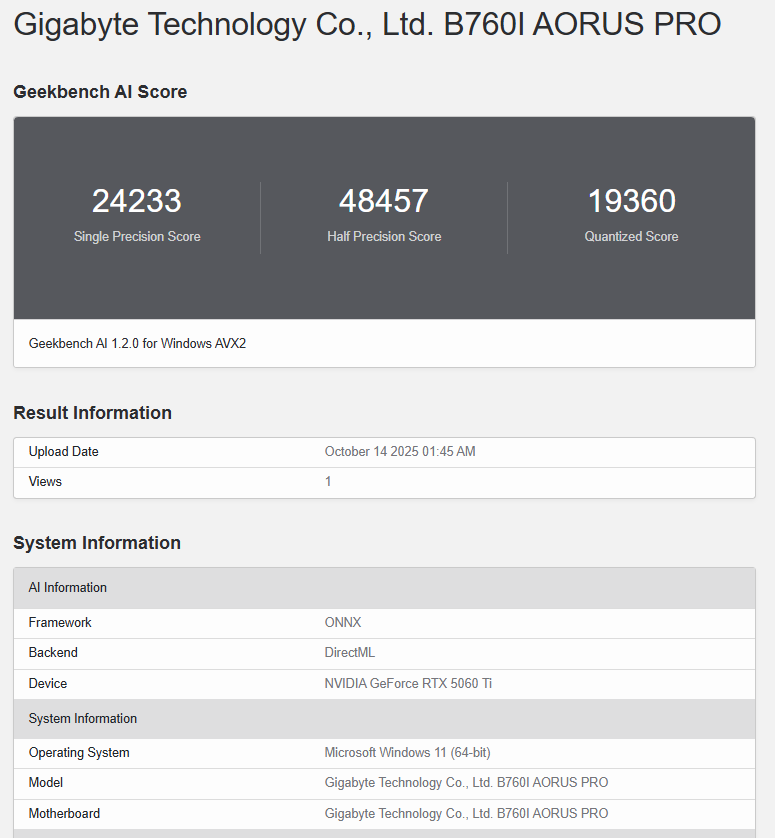This screenshot has width=775, height=838.
Task: Click the gray System Information table subheader
Action: click(x=83, y=719)
